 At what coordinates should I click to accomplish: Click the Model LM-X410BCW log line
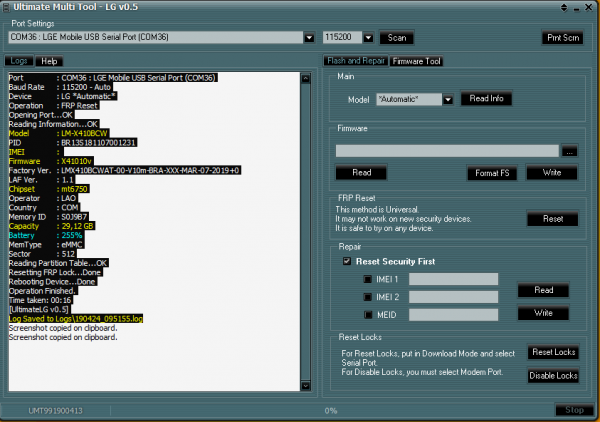59,134
